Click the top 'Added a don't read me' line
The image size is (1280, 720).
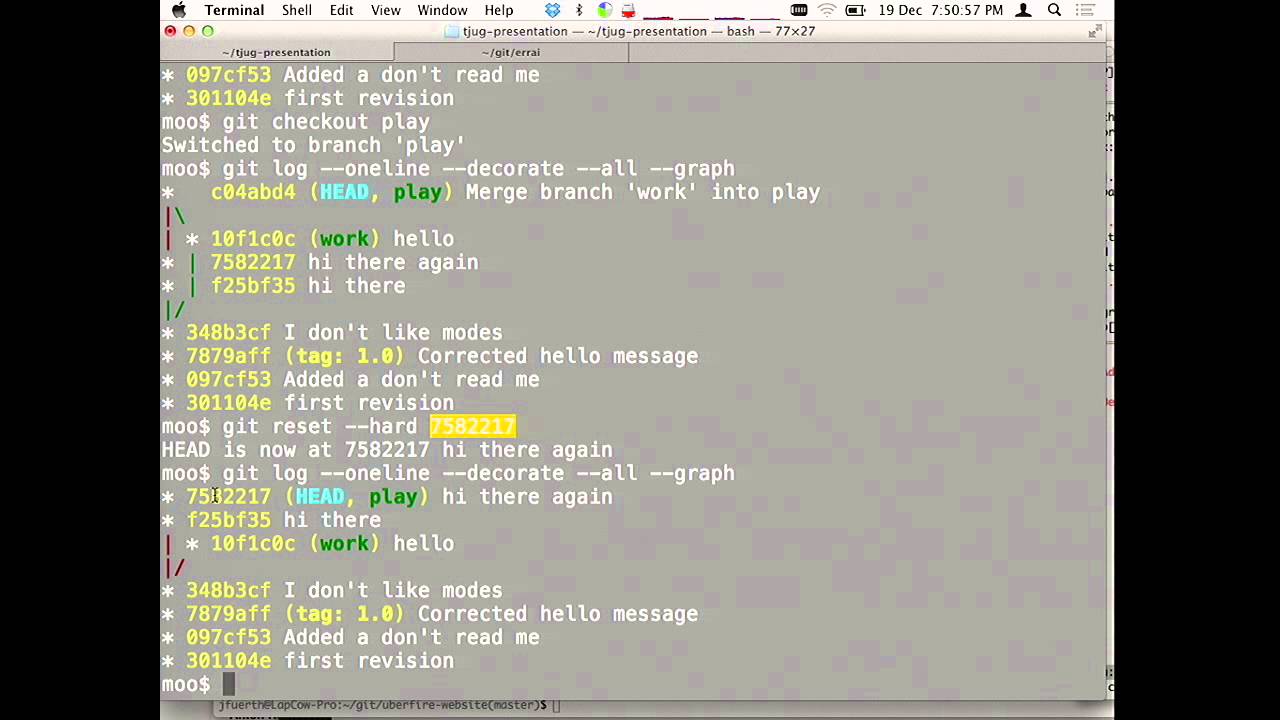[x=350, y=75]
